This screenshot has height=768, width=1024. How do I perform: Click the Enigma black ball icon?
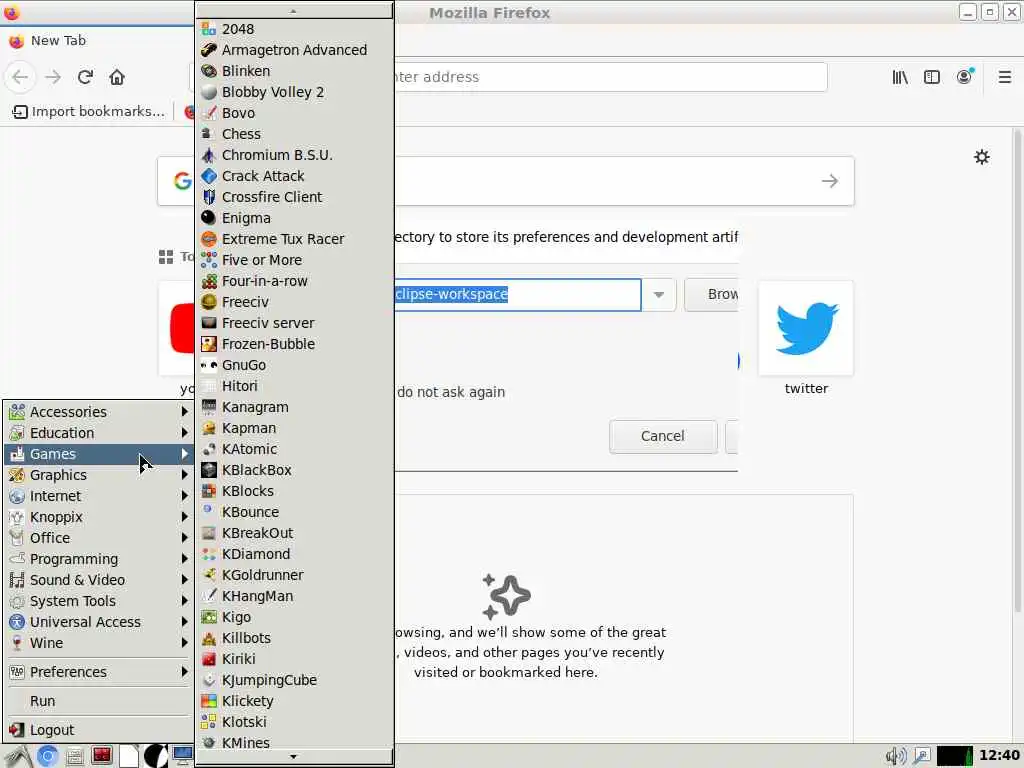(x=209, y=217)
